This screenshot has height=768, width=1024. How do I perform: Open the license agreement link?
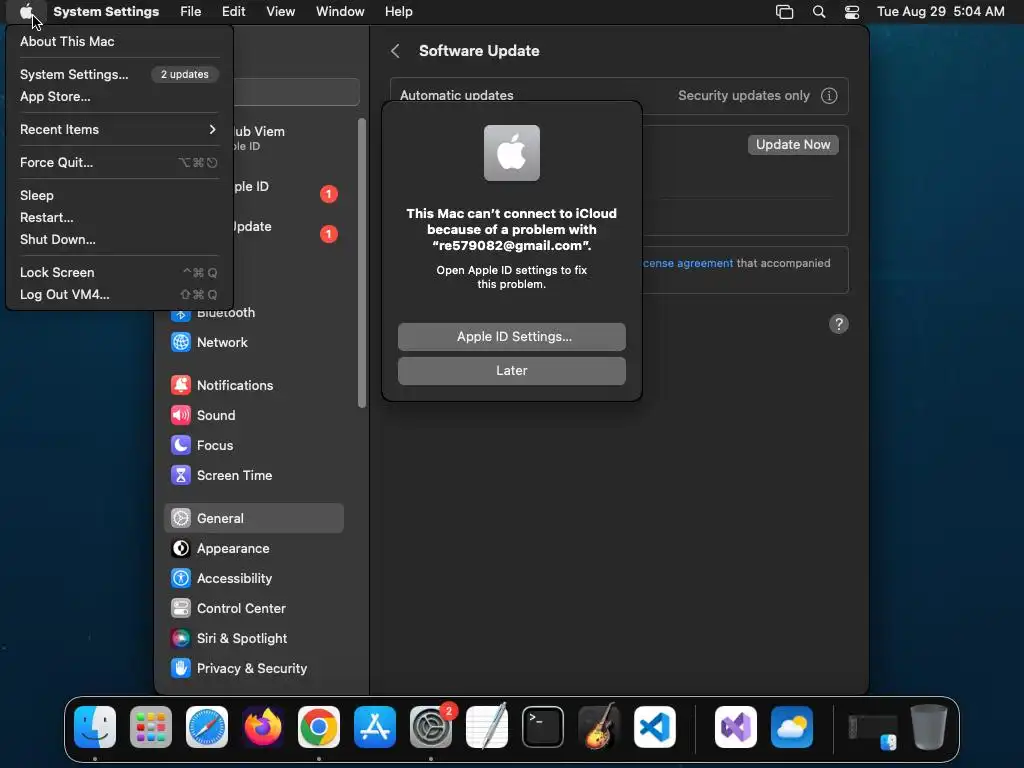click(x=688, y=263)
